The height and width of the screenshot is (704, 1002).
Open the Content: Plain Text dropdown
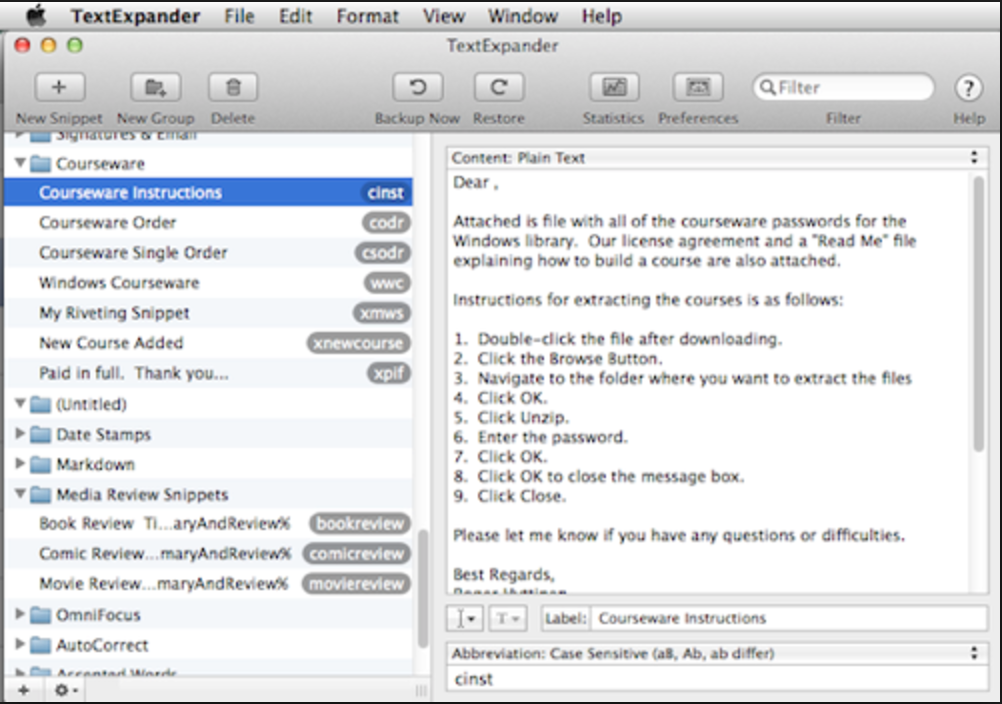click(x=718, y=157)
